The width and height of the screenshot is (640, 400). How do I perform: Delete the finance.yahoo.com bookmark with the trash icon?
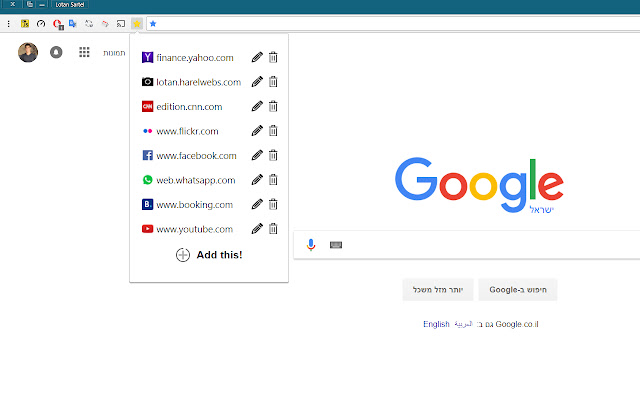click(x=273, y=57)
